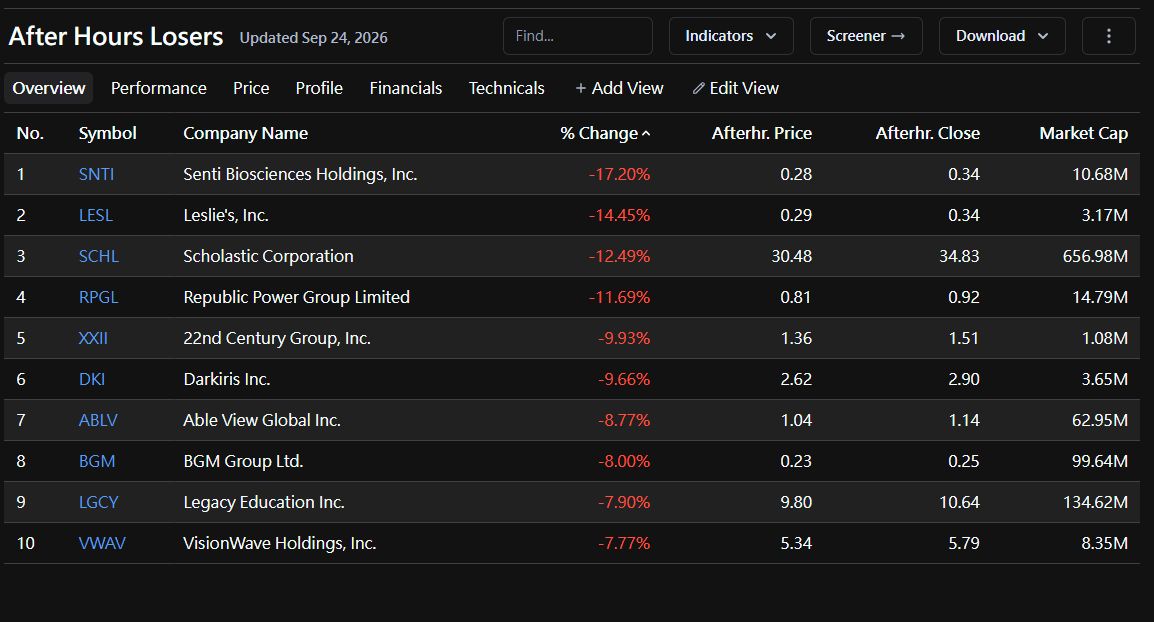Select Leslie's, Inc. company name
Screen dimensions: 1154x622
click(226, 216)
